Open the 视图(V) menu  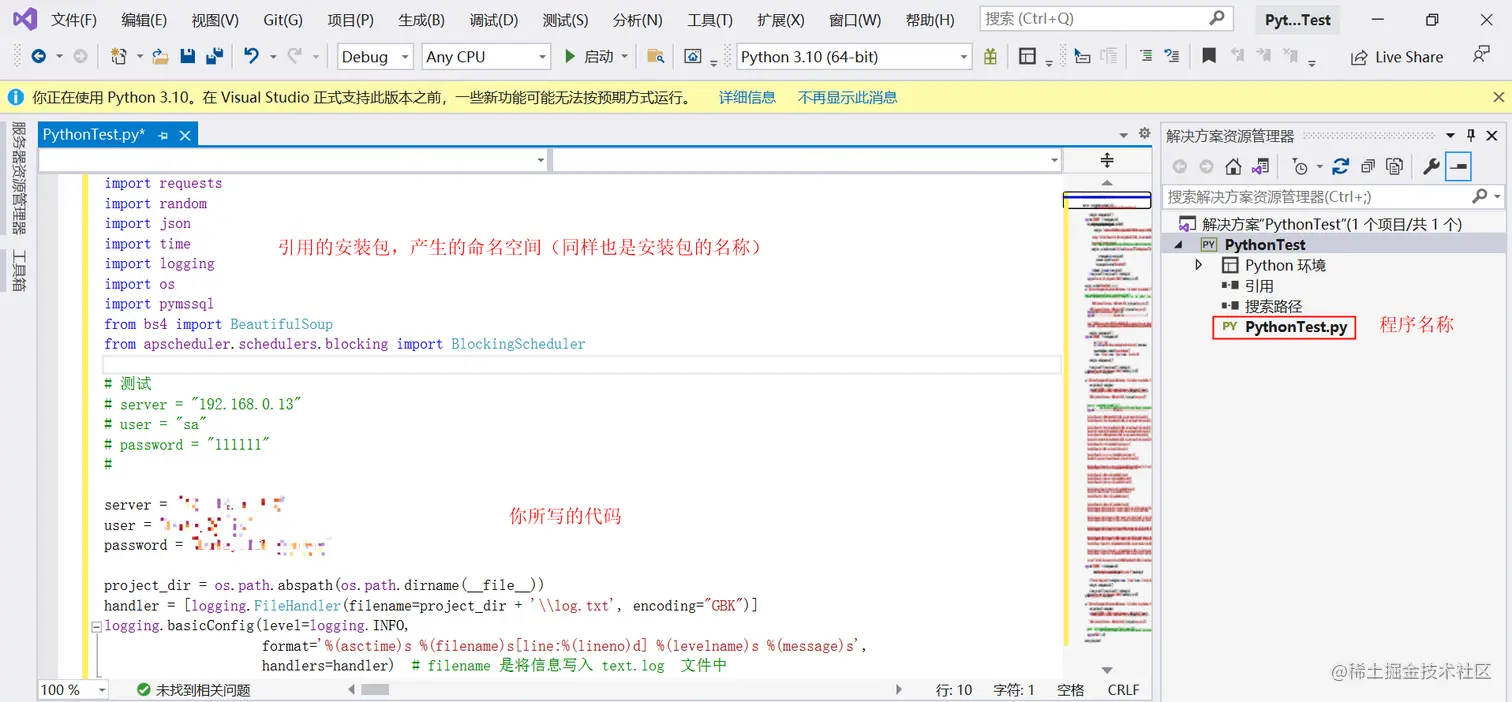pos(215,20)
